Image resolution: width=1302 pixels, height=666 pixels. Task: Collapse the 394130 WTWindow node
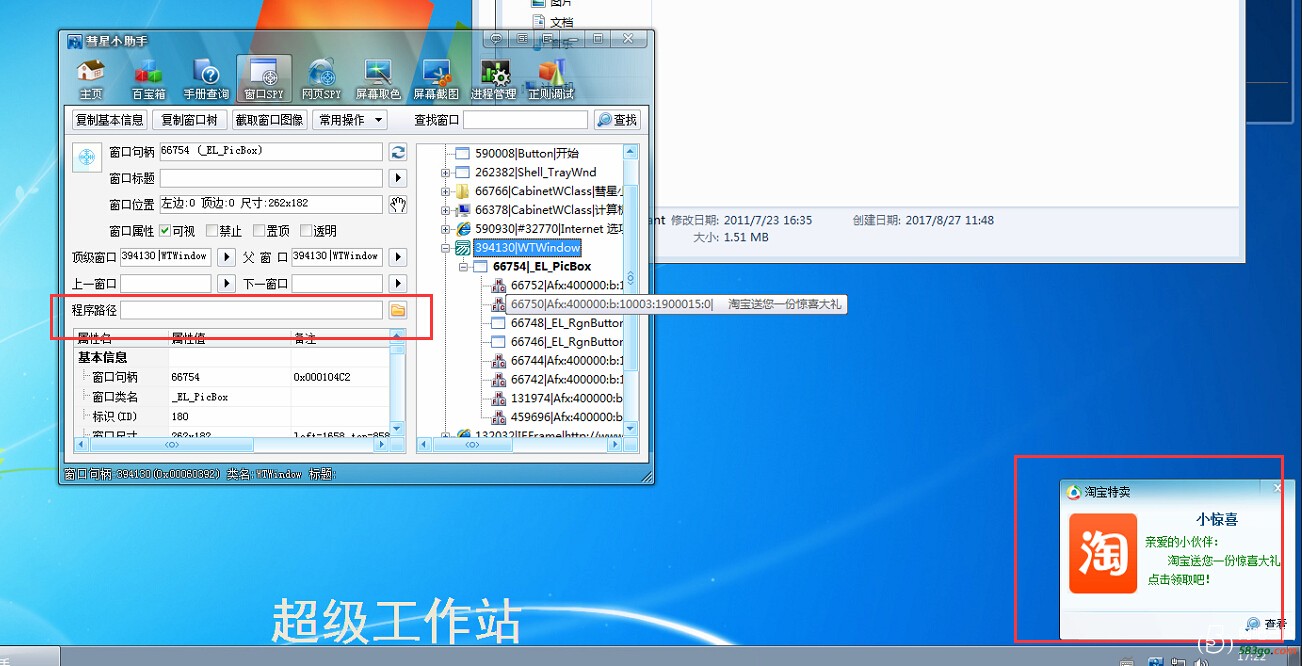coord(445,248)
